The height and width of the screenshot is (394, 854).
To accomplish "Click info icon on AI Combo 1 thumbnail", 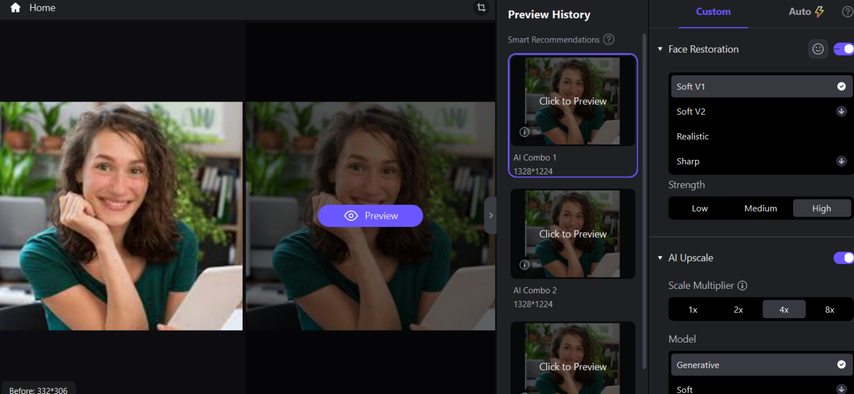I will 524,132.
